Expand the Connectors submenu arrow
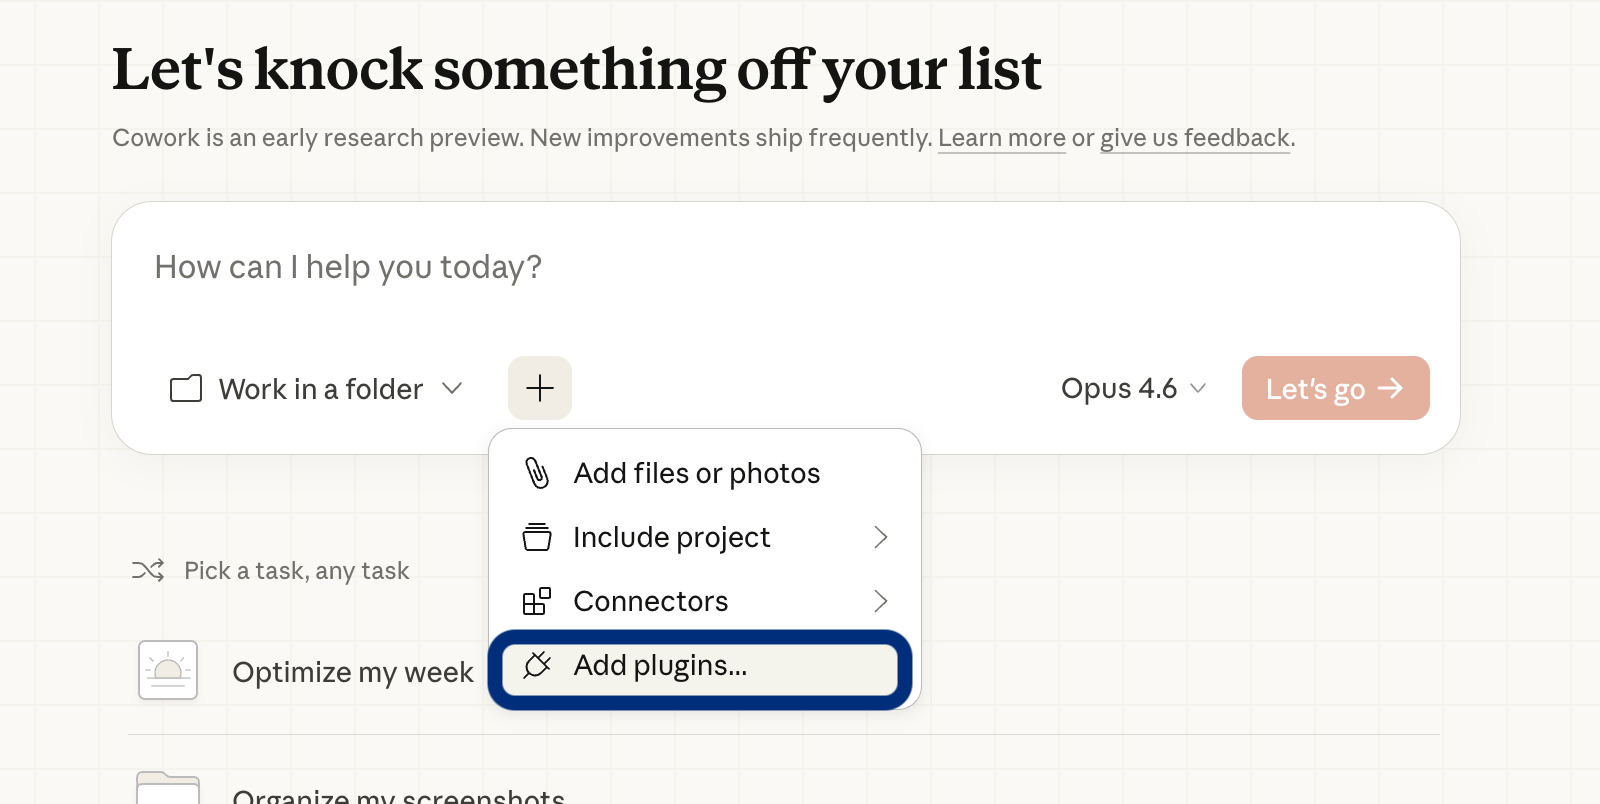Screen dimensions: 1600x804 pyautogui.click(x=880, y=601)
